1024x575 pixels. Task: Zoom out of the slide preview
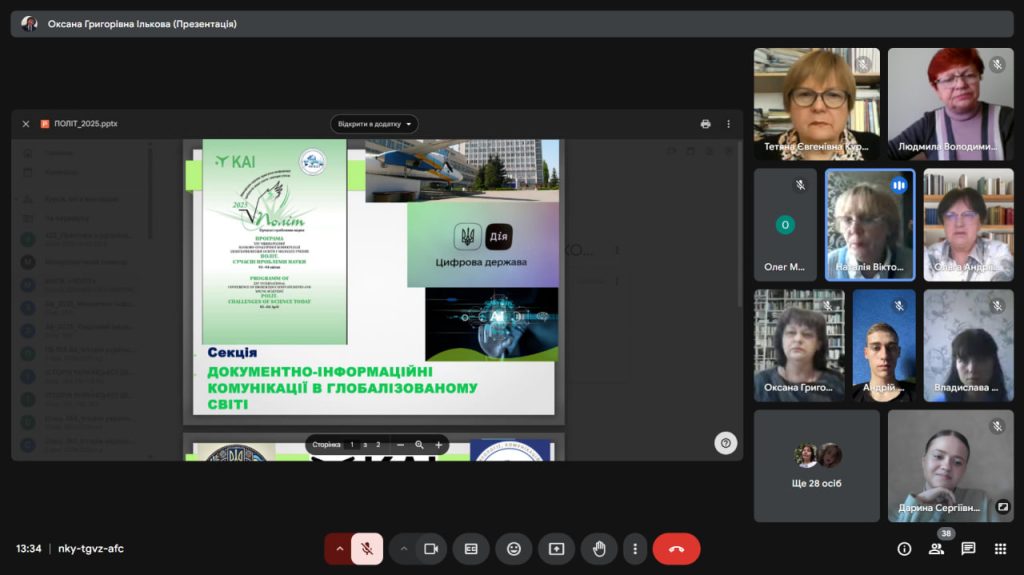pyautogui.click(x=400, y=444)
